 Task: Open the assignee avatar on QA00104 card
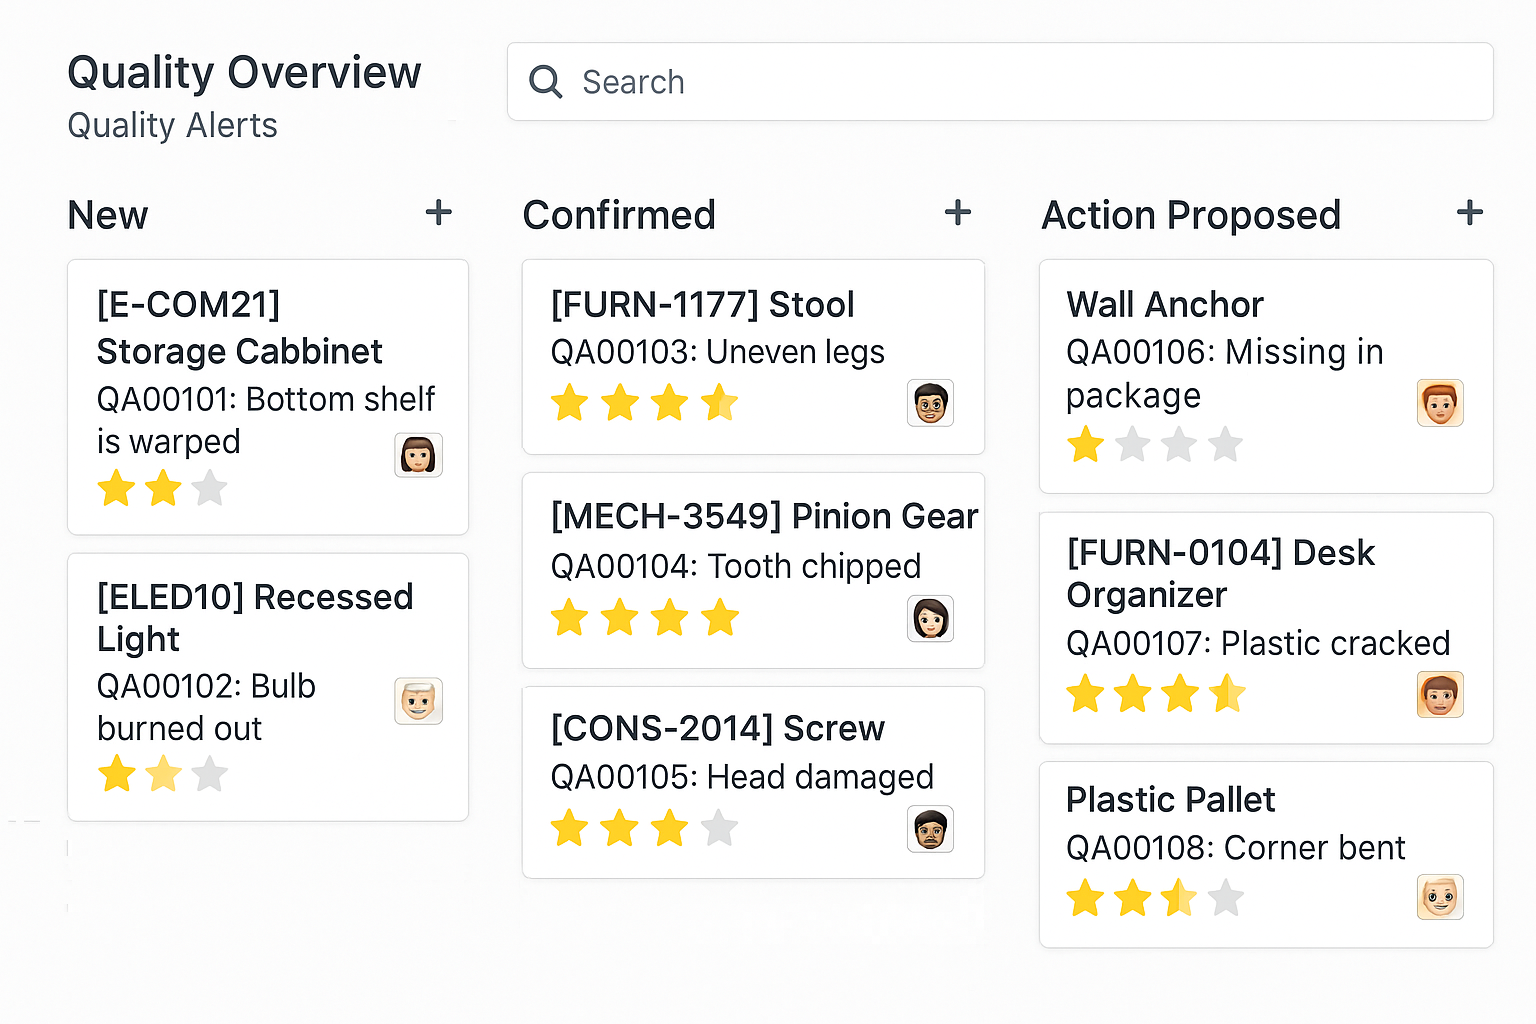click(930, 618)
